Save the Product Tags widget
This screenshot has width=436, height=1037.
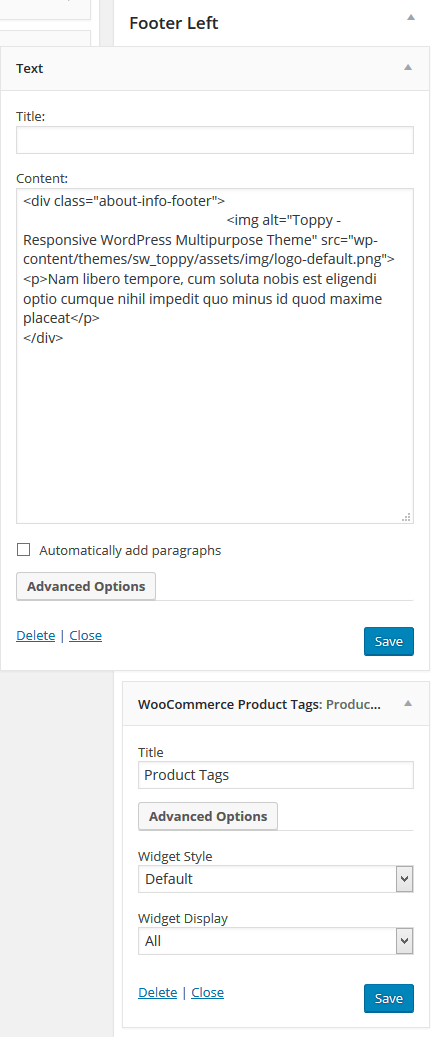388,999
